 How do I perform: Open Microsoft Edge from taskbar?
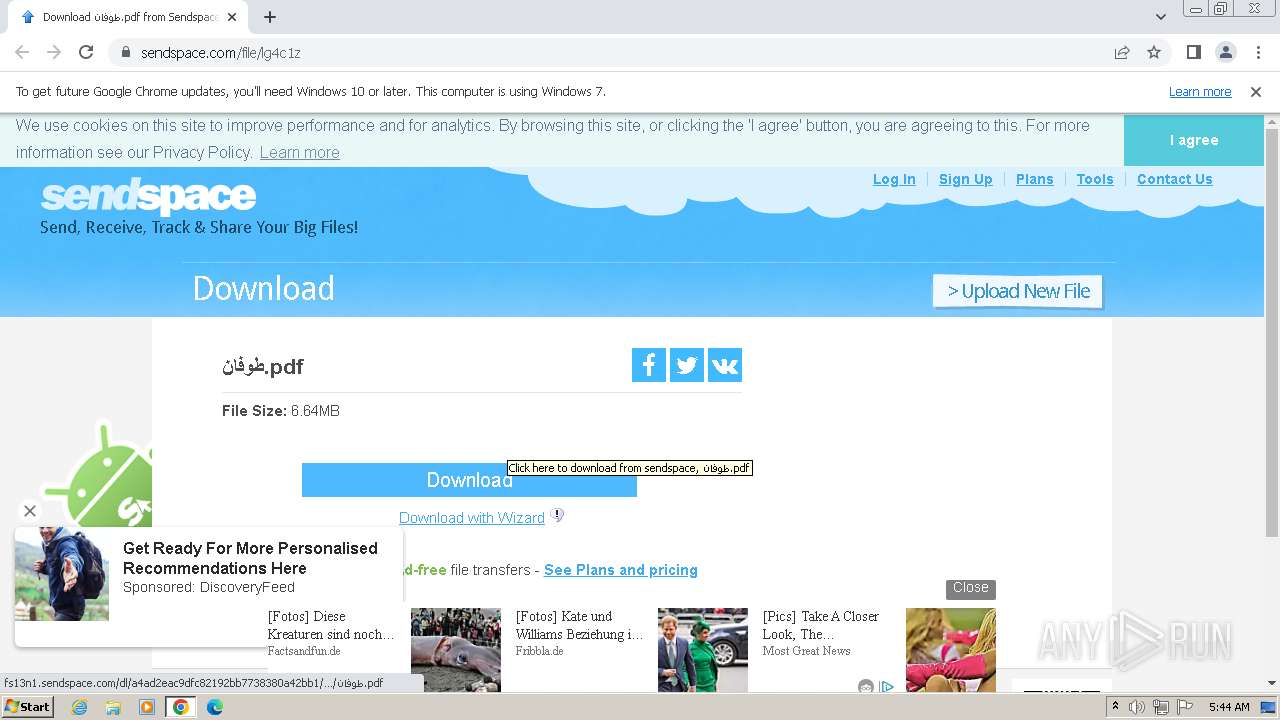pos(214,707)
